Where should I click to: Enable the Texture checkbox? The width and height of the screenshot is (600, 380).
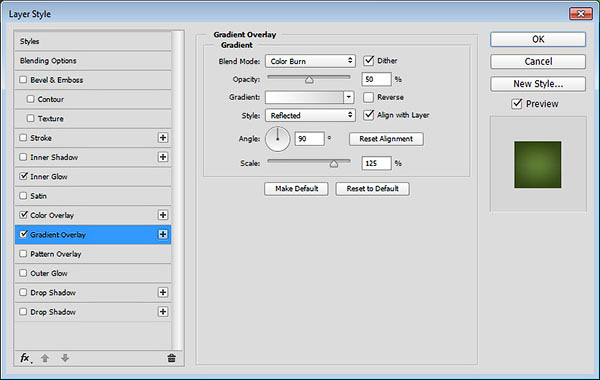point(31,118)
